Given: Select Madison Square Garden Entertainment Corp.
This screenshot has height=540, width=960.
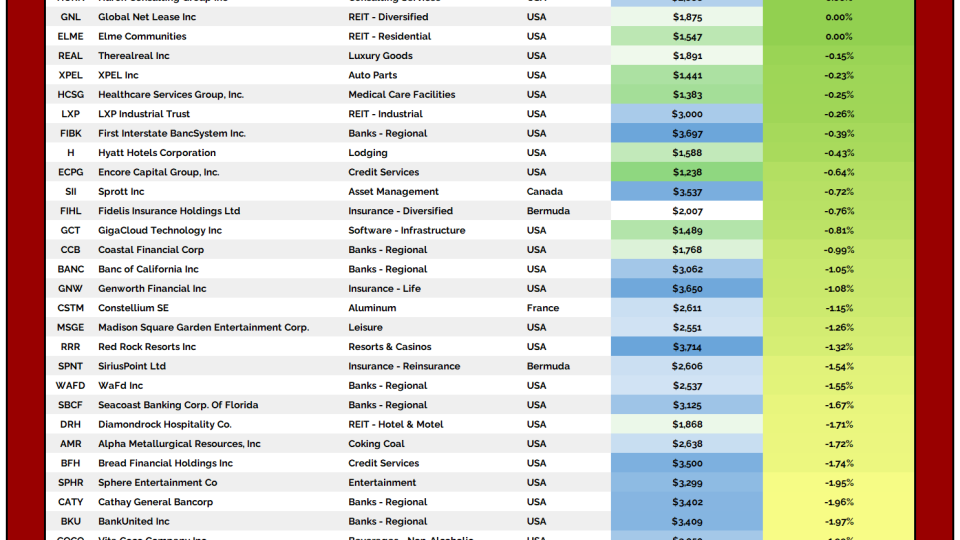Looking at the screenshot, I should pos(203,328).
